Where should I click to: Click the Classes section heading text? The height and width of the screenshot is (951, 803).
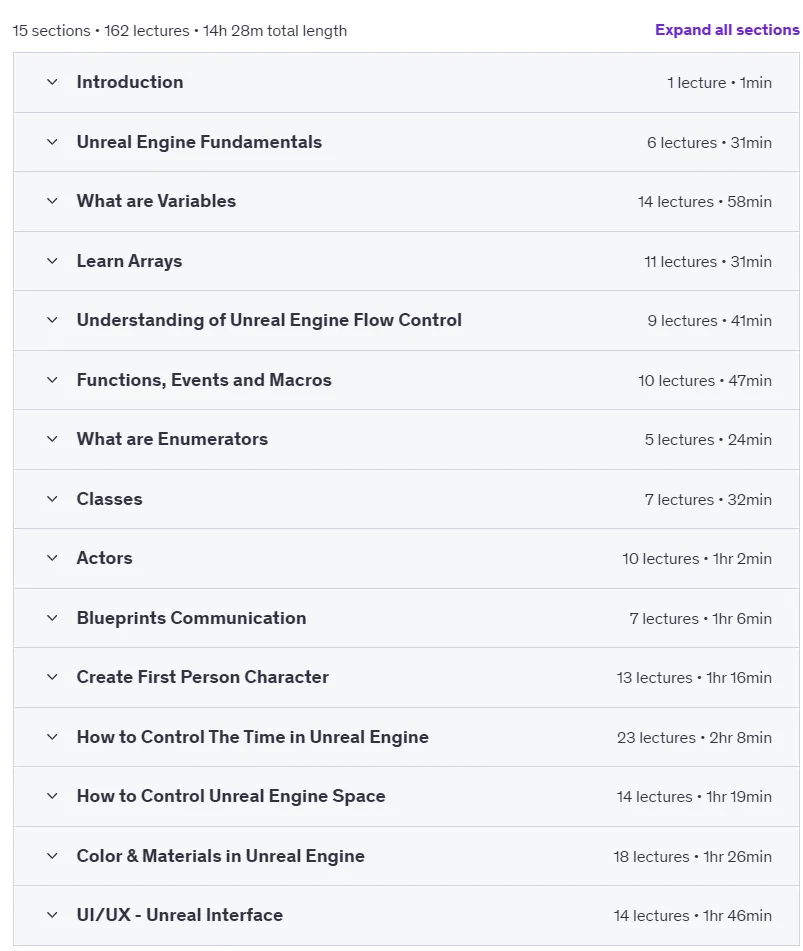(109, 499)
